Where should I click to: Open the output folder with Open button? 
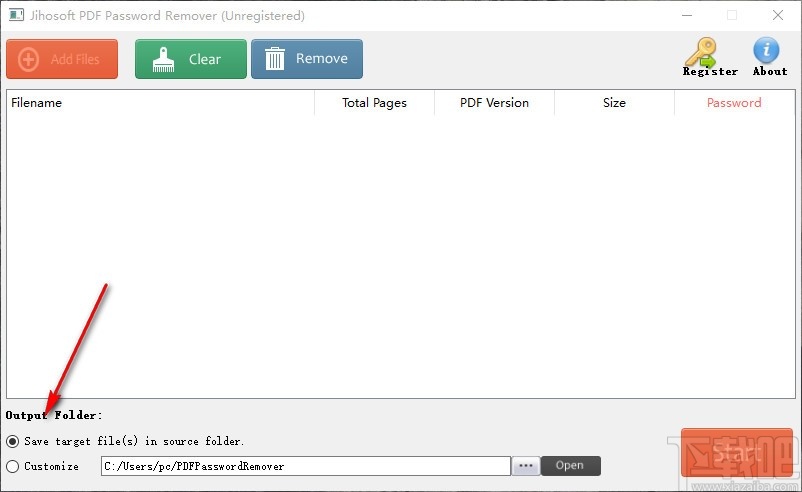[570, 466]
